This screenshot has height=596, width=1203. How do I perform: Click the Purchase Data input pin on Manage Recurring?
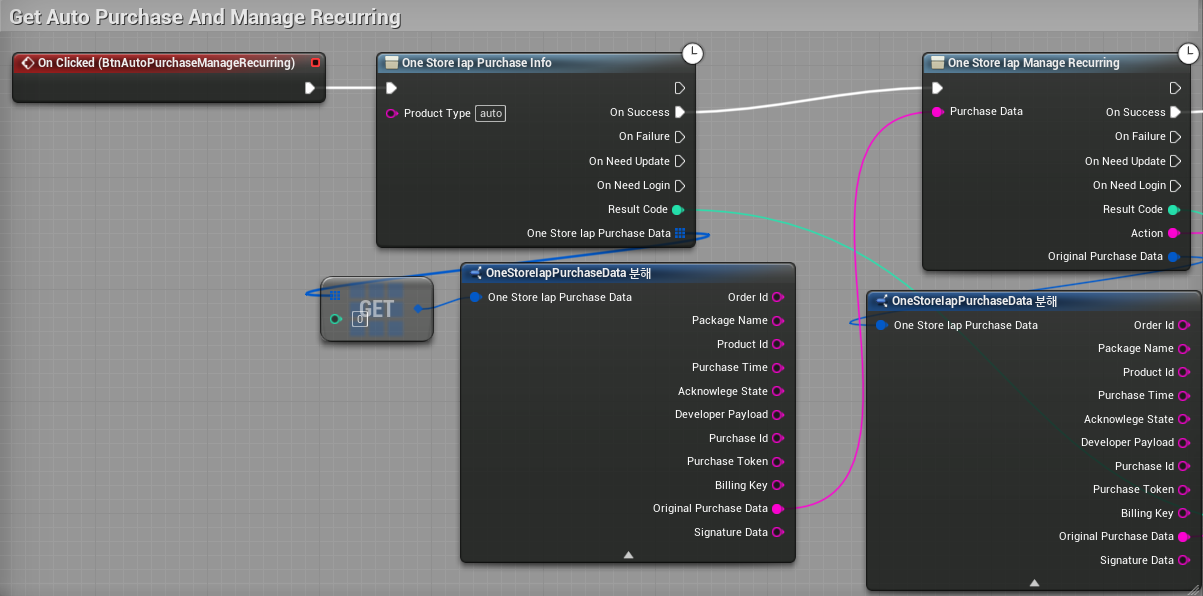pos(937,112)
